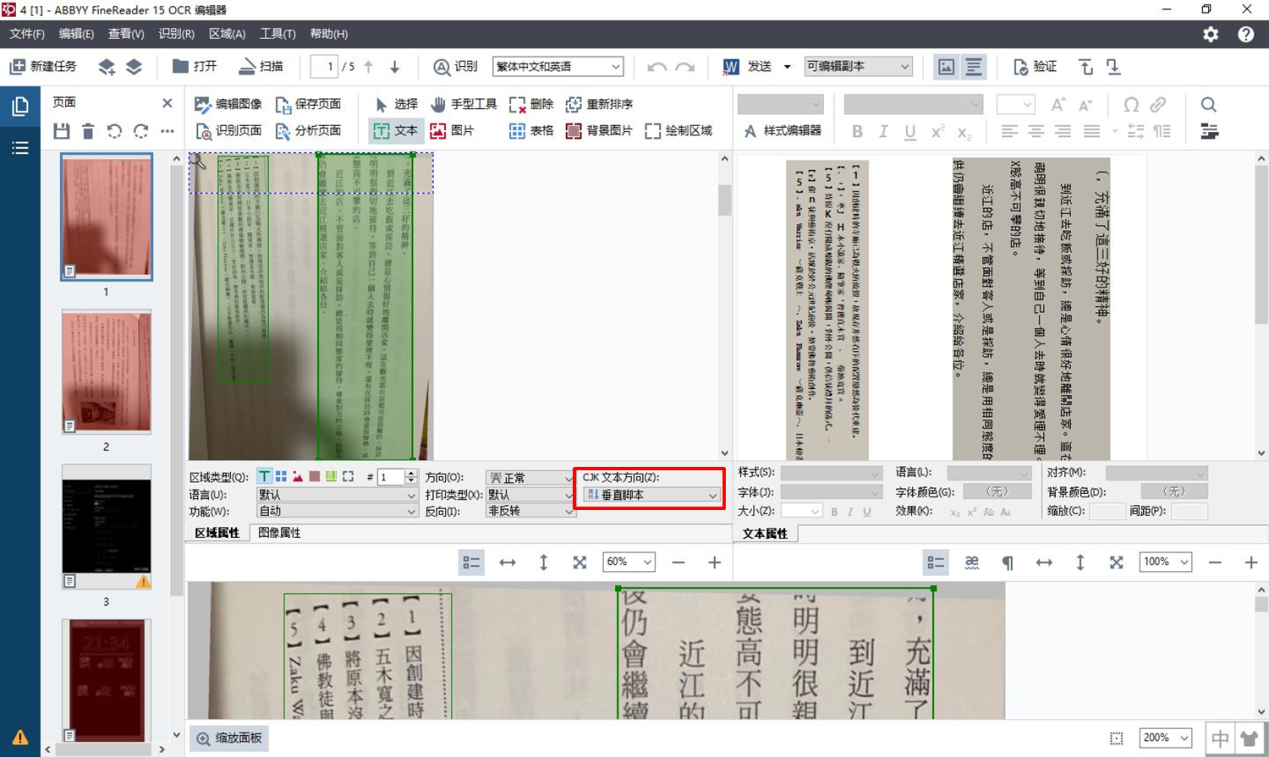This screenshot has height=757, width=1269.
Task: Save pages icon in 页面 panel
Action: pos(62,131)
